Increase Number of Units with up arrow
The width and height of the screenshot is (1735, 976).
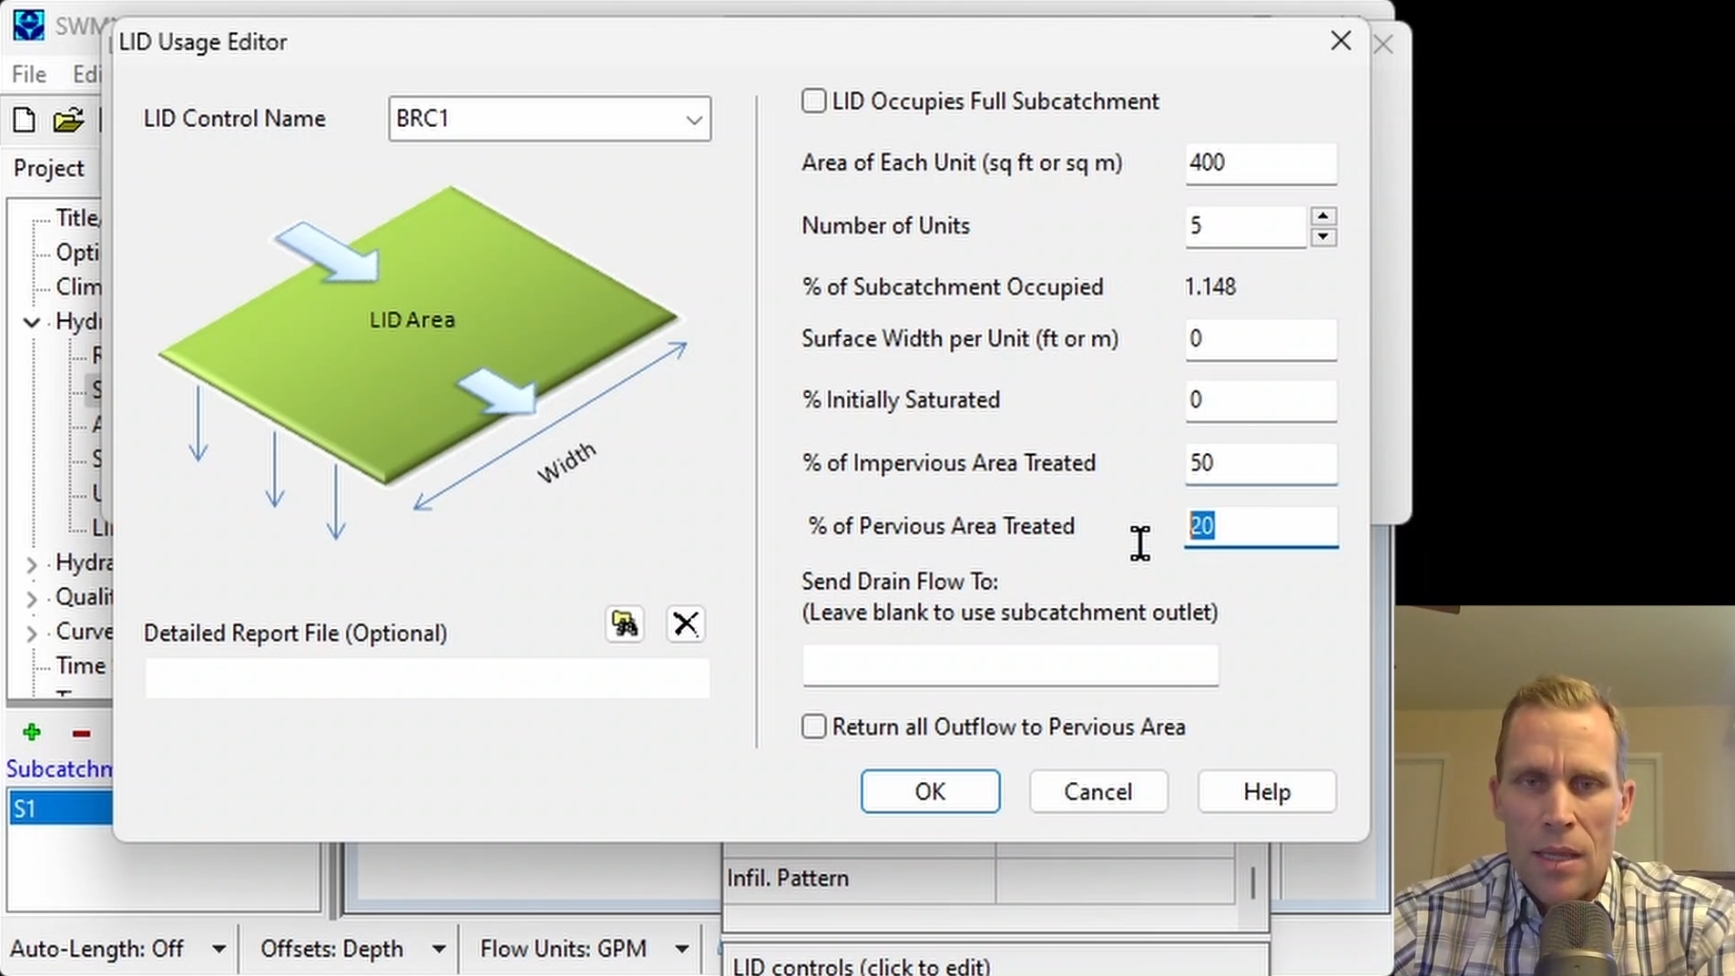coord(1323,216)
